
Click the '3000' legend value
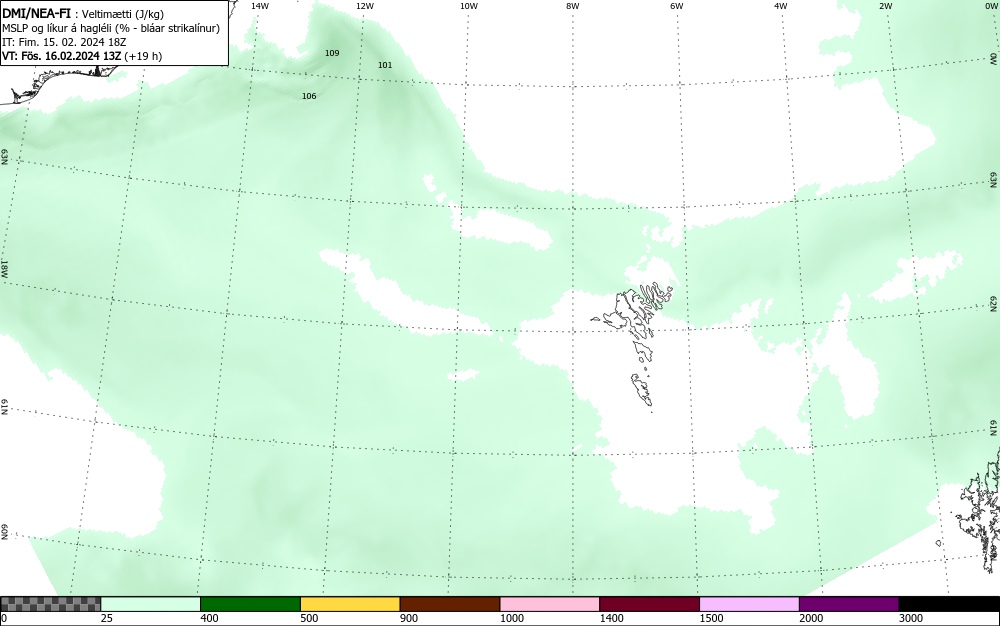(x=911, y=618)
